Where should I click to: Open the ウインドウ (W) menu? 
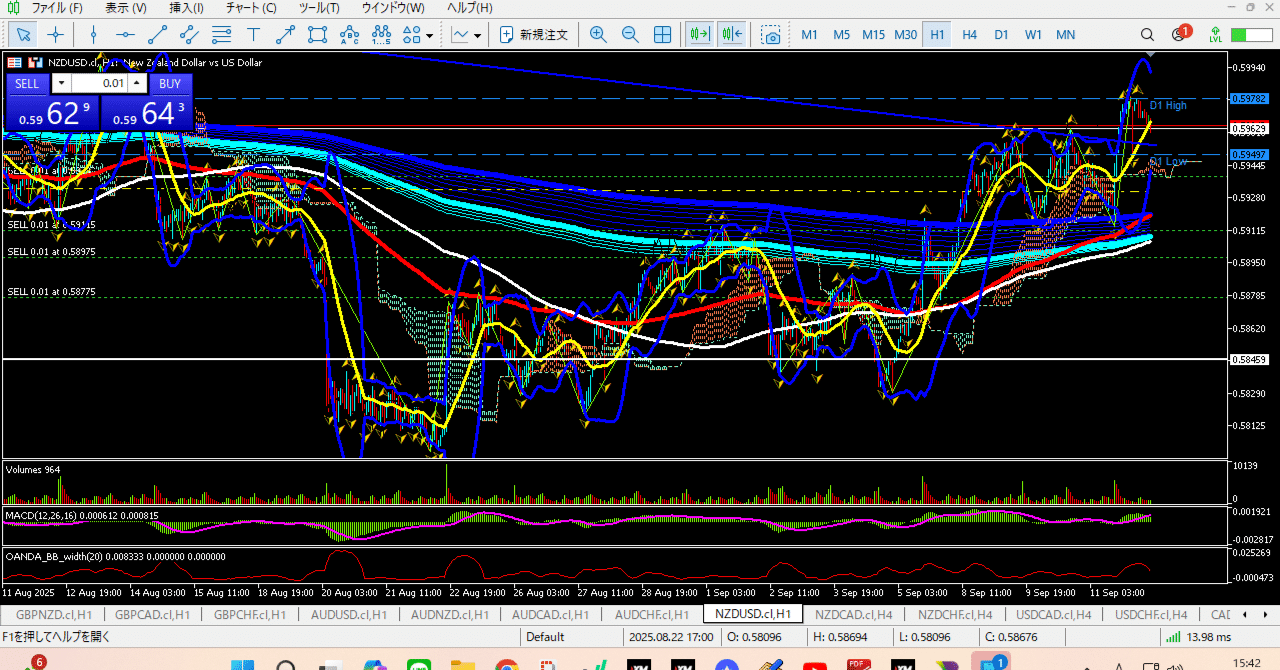(393, 8)
